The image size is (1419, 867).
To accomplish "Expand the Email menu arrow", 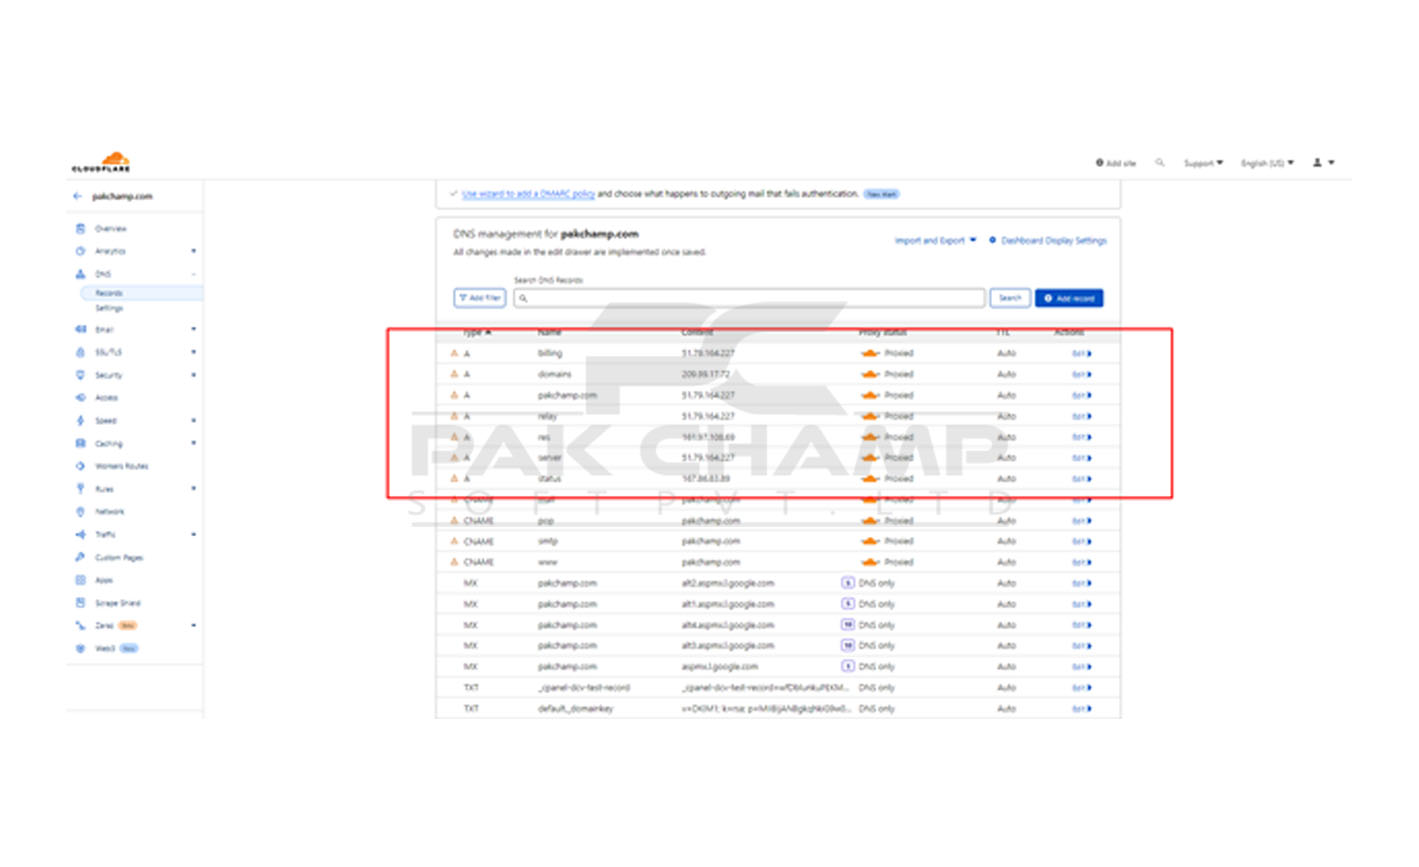I will pos(193,329).
